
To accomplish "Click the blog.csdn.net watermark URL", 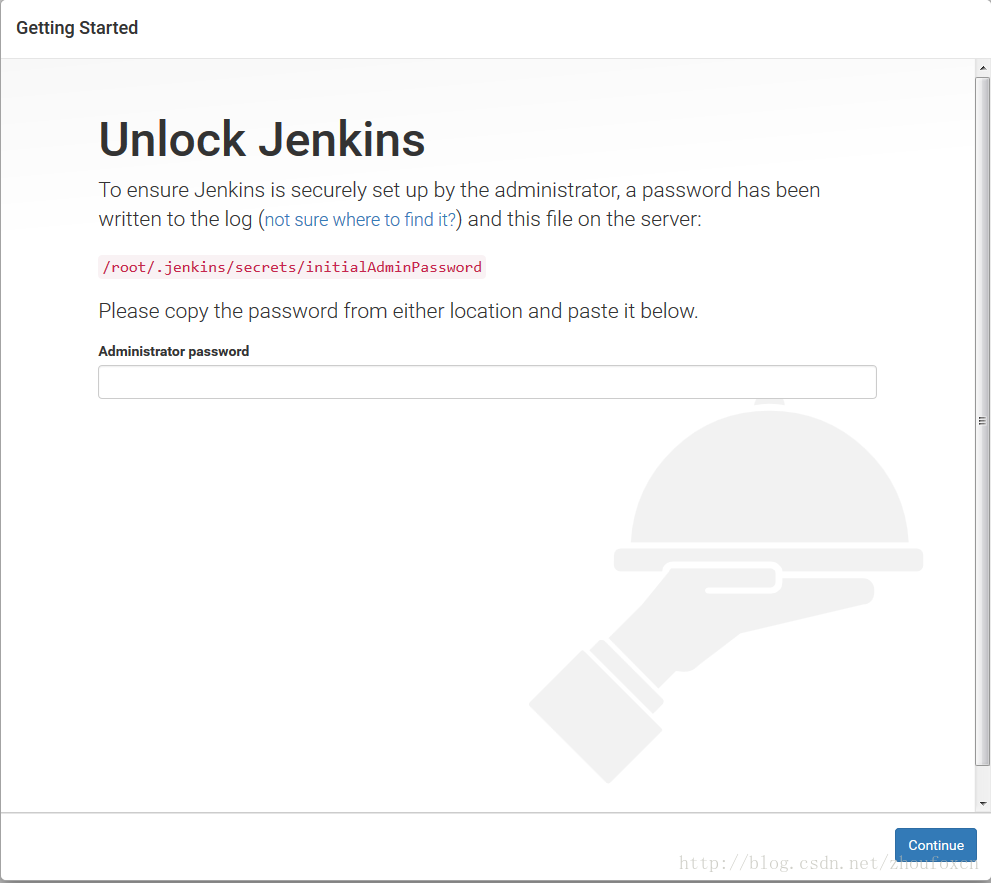I will pyautogui.click(x=828, y=863).
